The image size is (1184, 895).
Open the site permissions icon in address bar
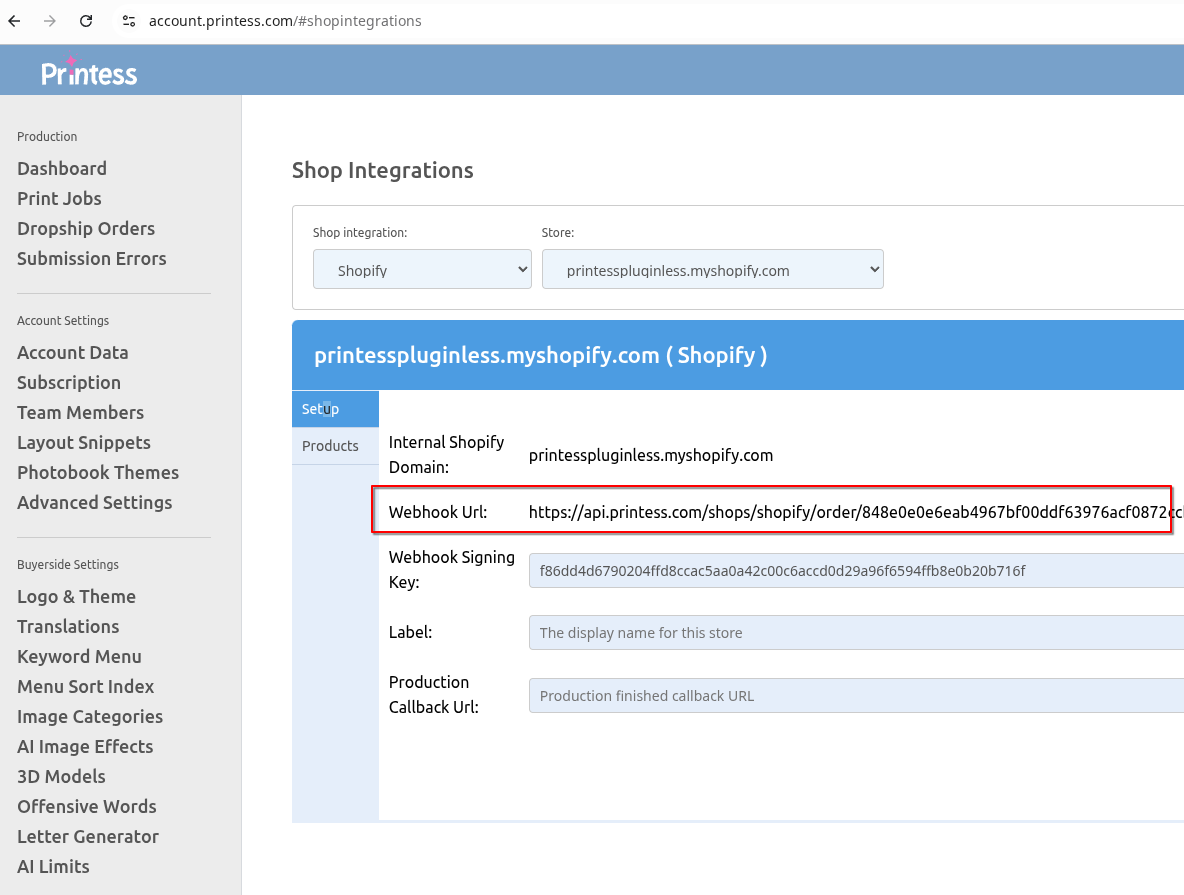[129, 20]
